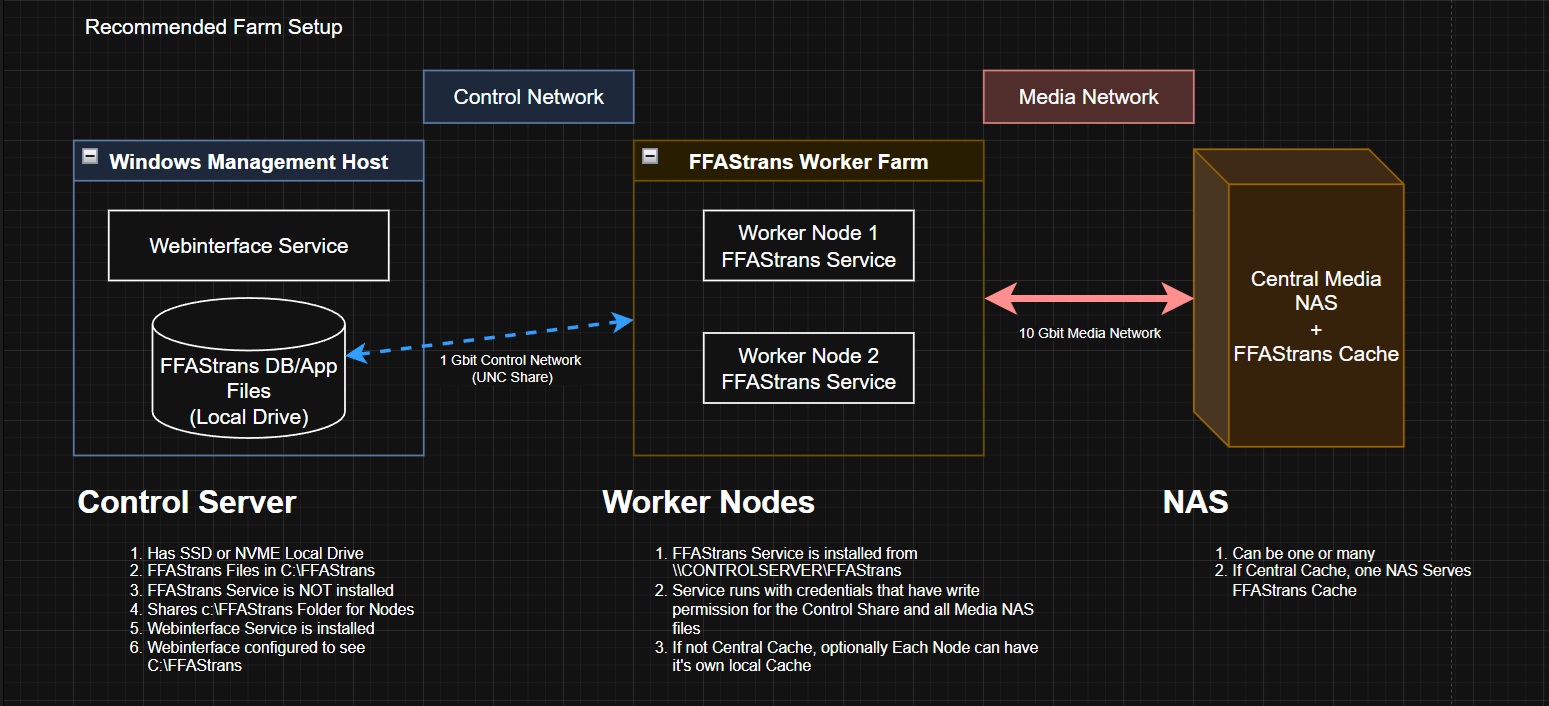The width and height of the screenshot is (1549, 706).
Task: Click 'Shares c:\FFAStrans Folder for Nodes' line
Action: [x=280, y=609]
